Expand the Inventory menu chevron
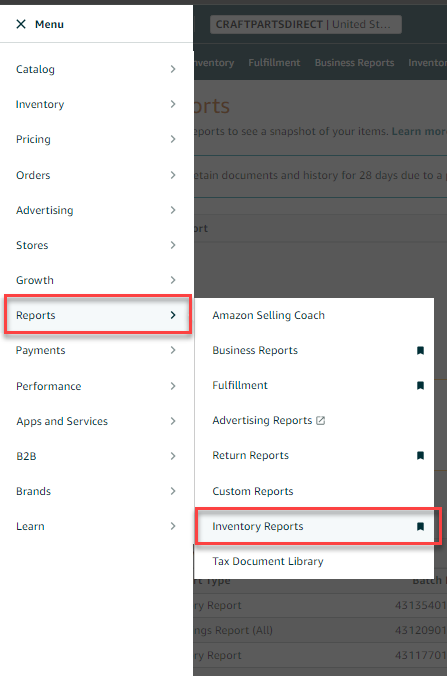This screenshot has height=676, width=447. pos(173,104)
